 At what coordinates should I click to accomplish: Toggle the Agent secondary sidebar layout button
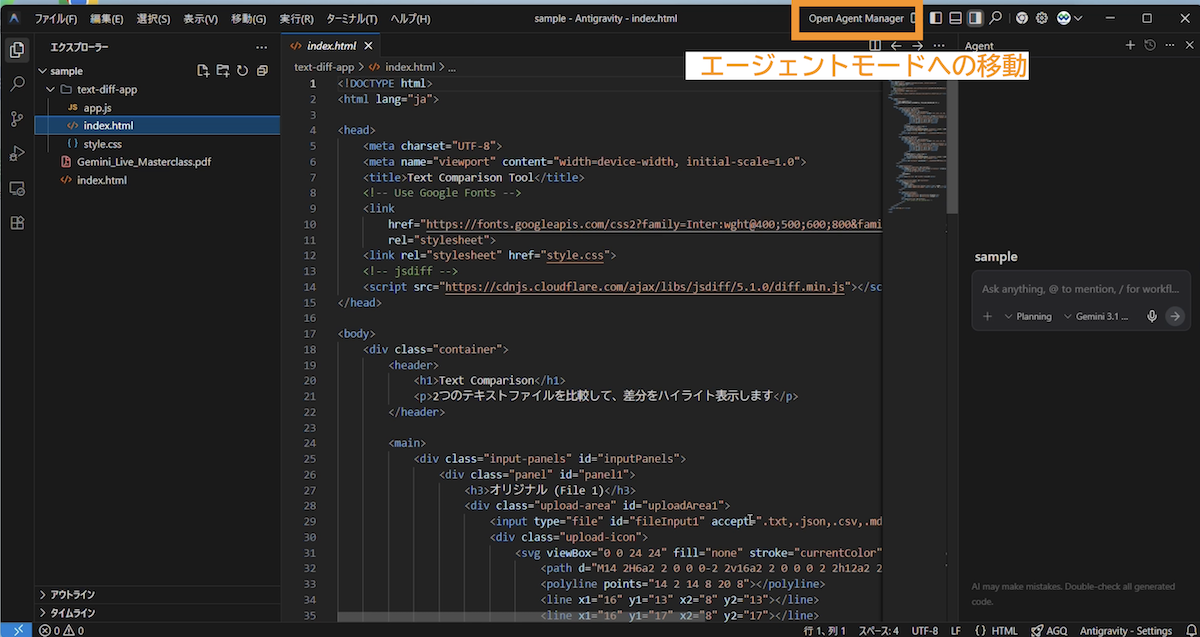tap(975, 18)
